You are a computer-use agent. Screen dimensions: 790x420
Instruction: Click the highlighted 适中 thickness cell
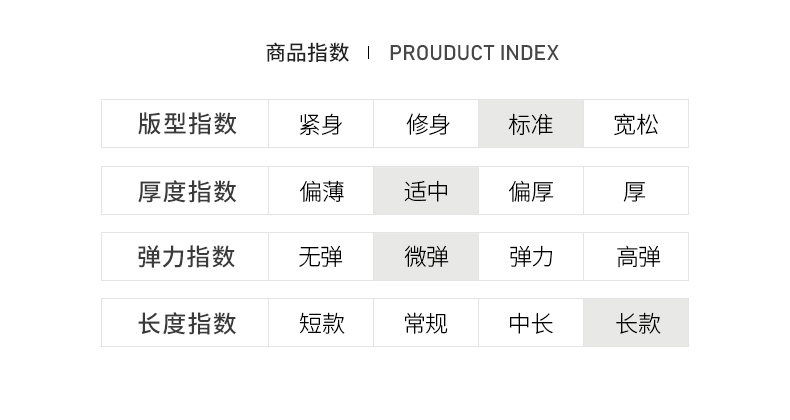pos(426,191)
